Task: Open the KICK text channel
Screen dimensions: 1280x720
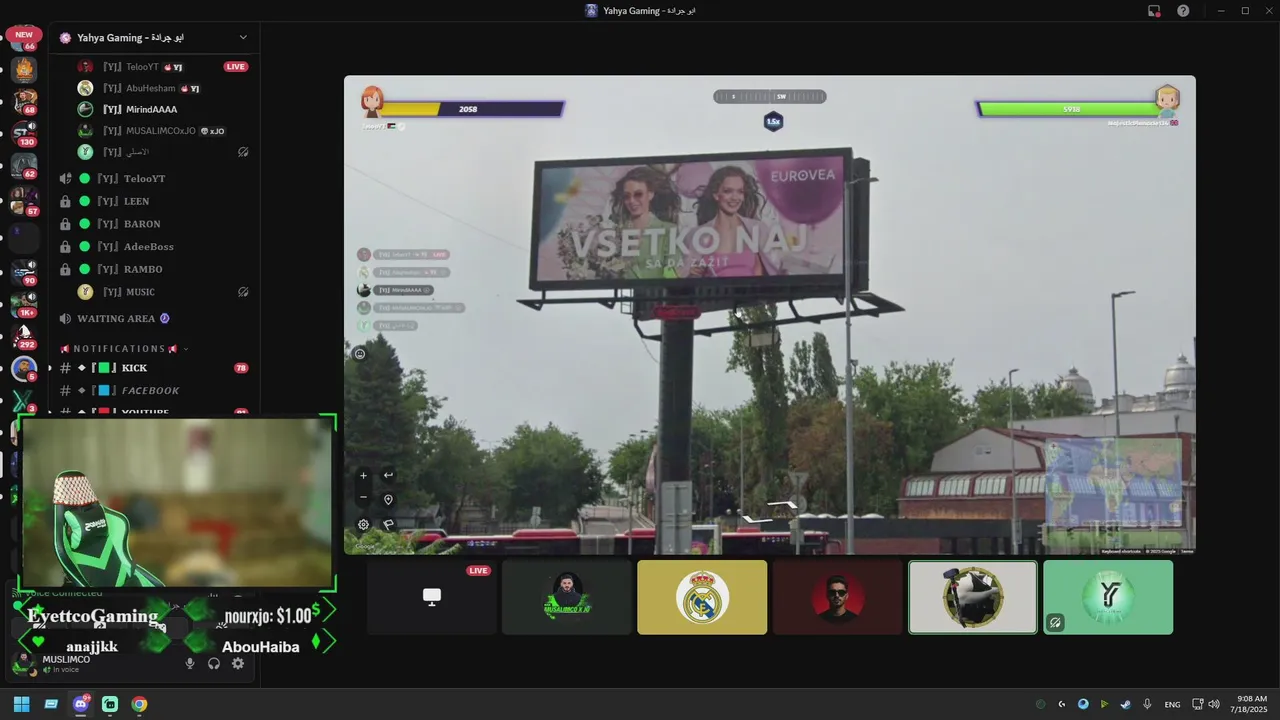Action: click(153, 368)
